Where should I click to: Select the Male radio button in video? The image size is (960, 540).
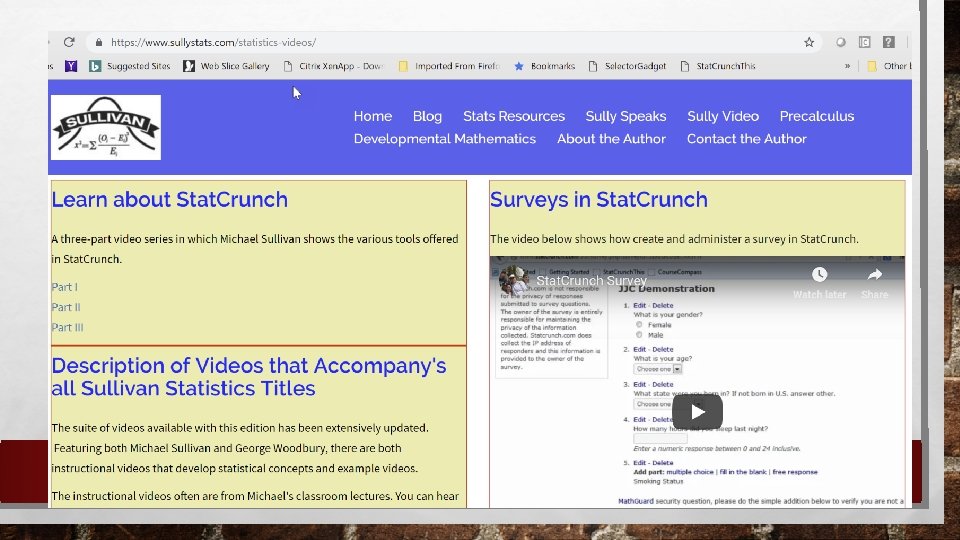[639, 335]
